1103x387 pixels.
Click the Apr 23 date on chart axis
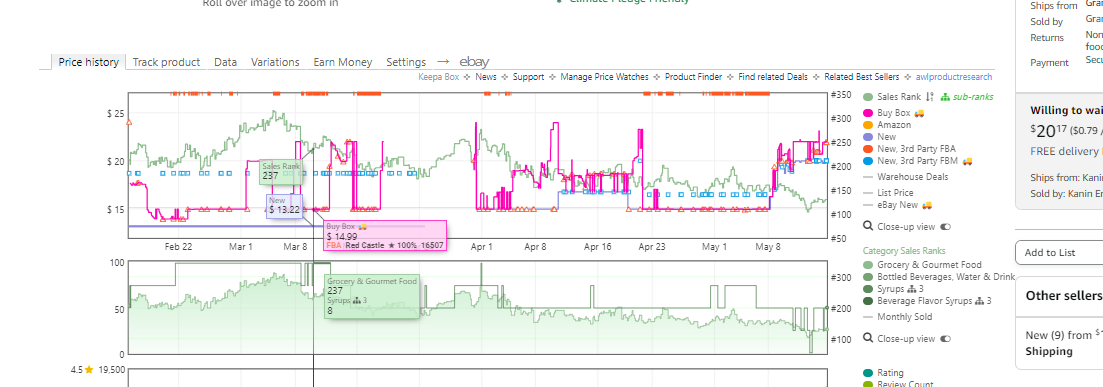[651, 247]
